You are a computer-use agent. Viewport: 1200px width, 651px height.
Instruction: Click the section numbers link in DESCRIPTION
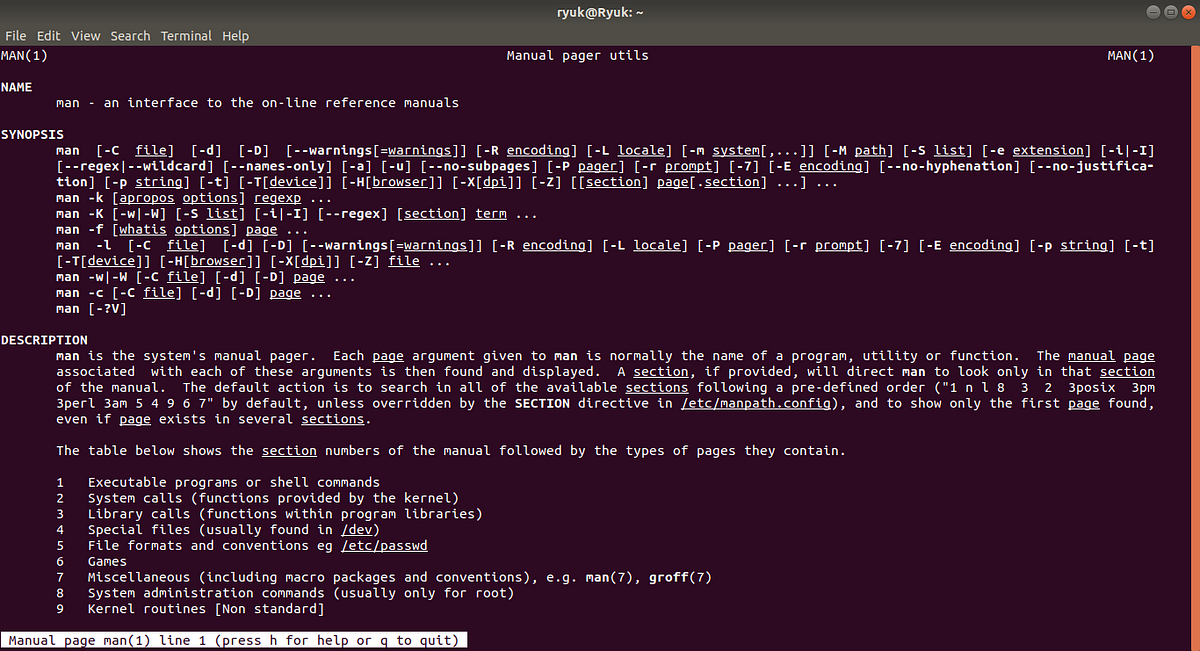(x=289, y=450)
